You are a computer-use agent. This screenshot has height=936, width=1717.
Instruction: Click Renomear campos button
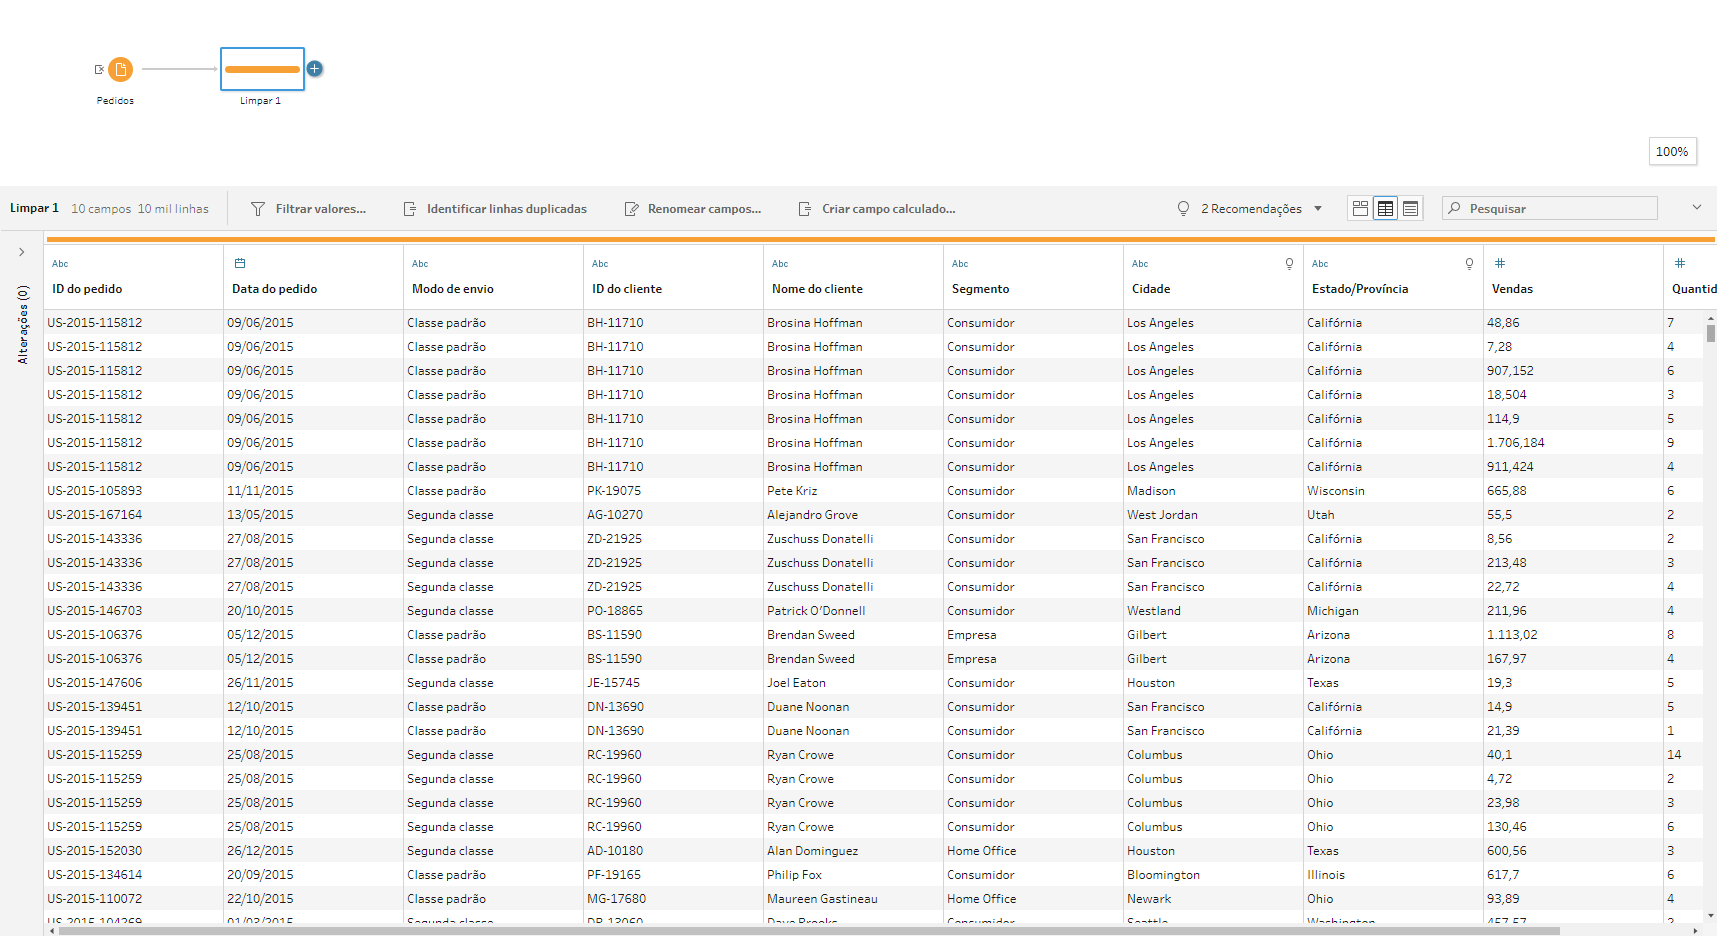693,209
